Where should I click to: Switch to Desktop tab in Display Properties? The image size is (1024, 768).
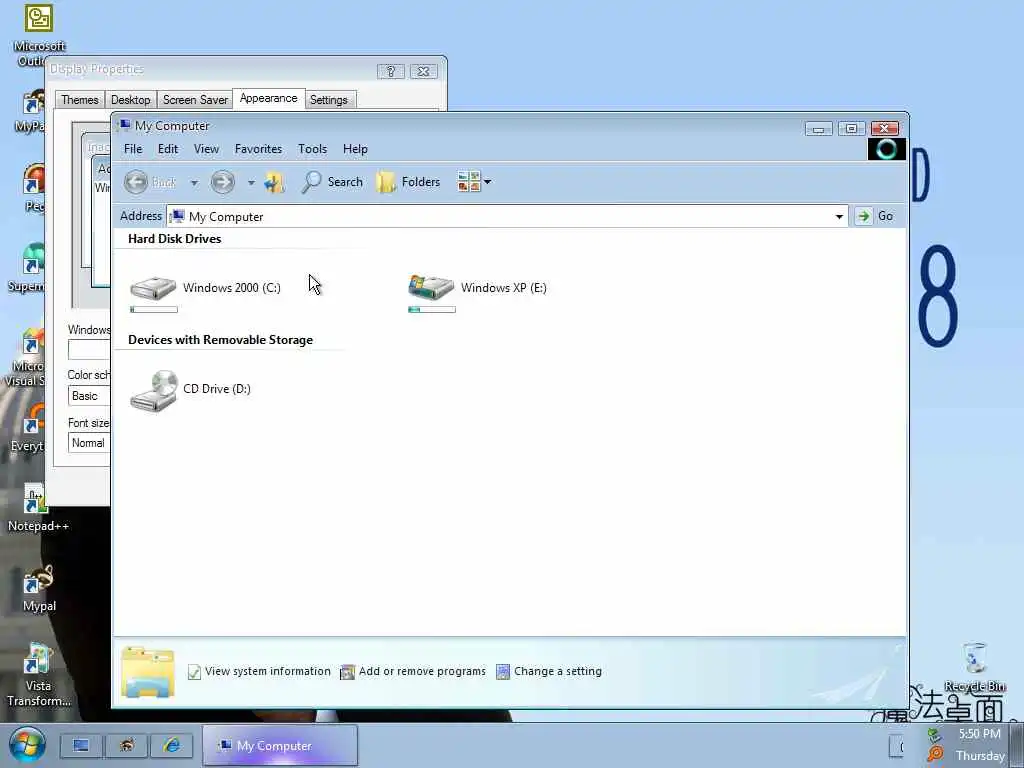coord(131,100)
